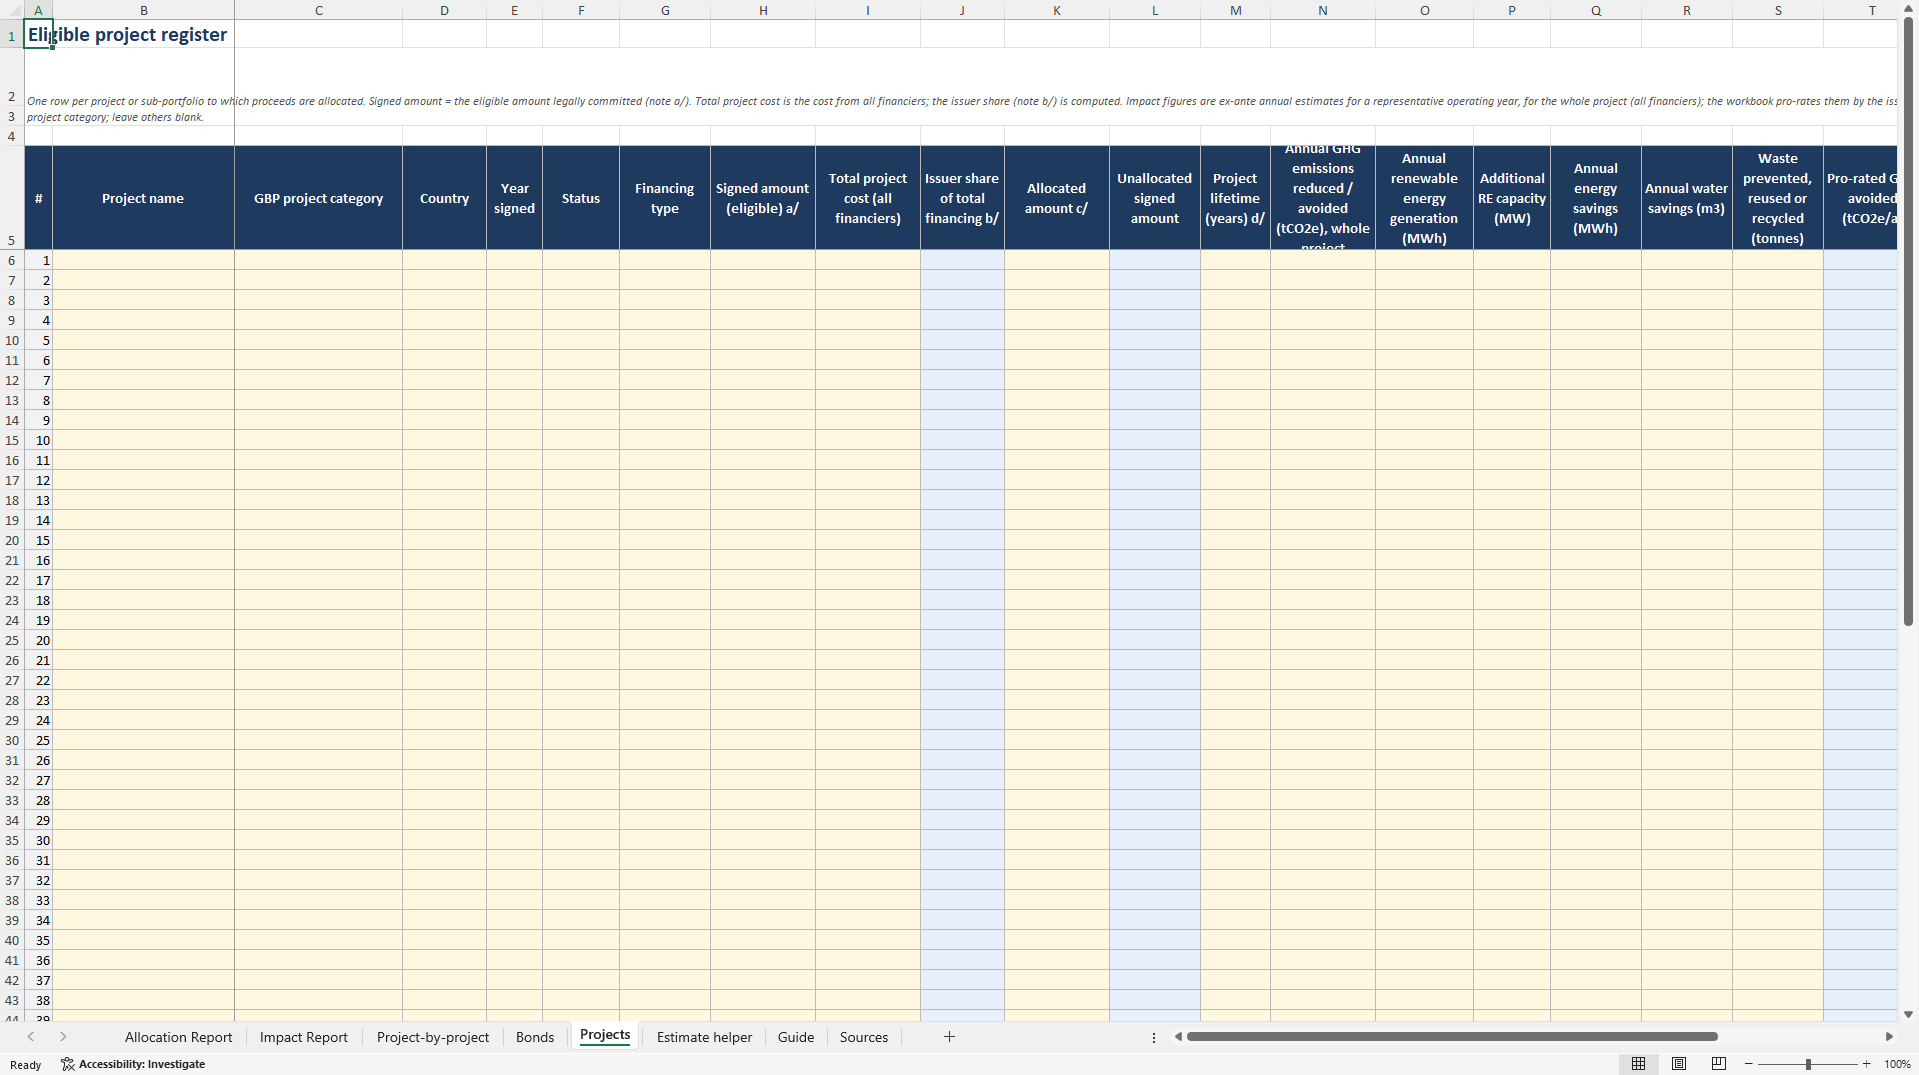Click the 'Unallocated signed amount' header cell
The image size is (1919, 1075).
(1154, 198)
